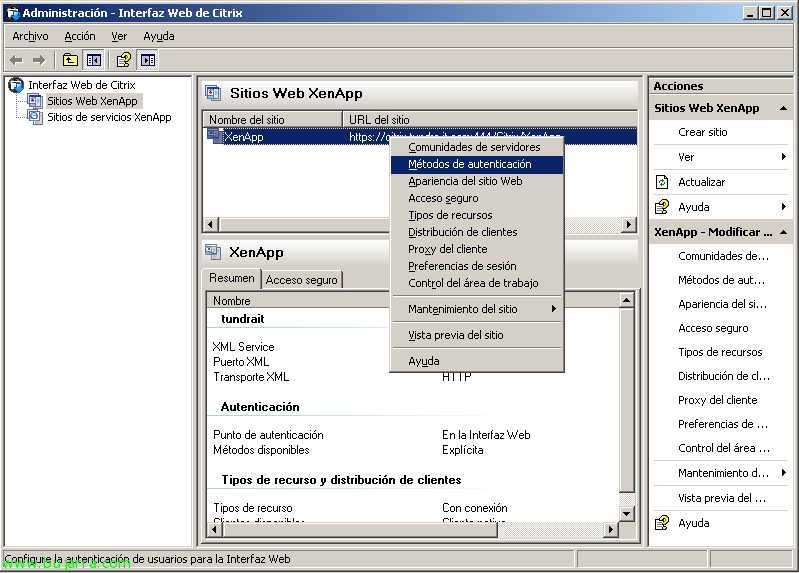Open the Acción menu
Image resolution: width=799 pixels, height=573 pixels.
[x=79, y=36]
